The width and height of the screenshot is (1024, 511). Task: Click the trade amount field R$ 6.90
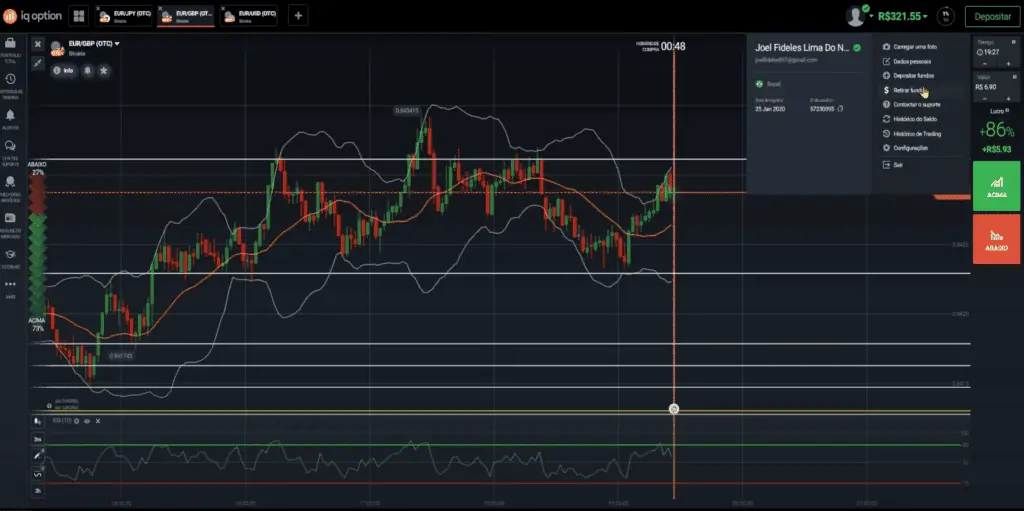click(997, 86)
